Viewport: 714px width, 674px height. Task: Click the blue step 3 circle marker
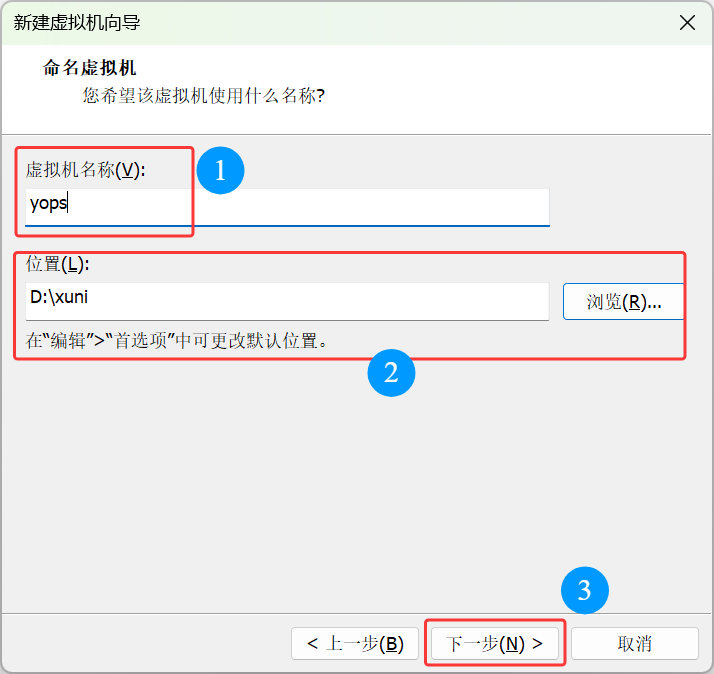[x=585, y=591]
